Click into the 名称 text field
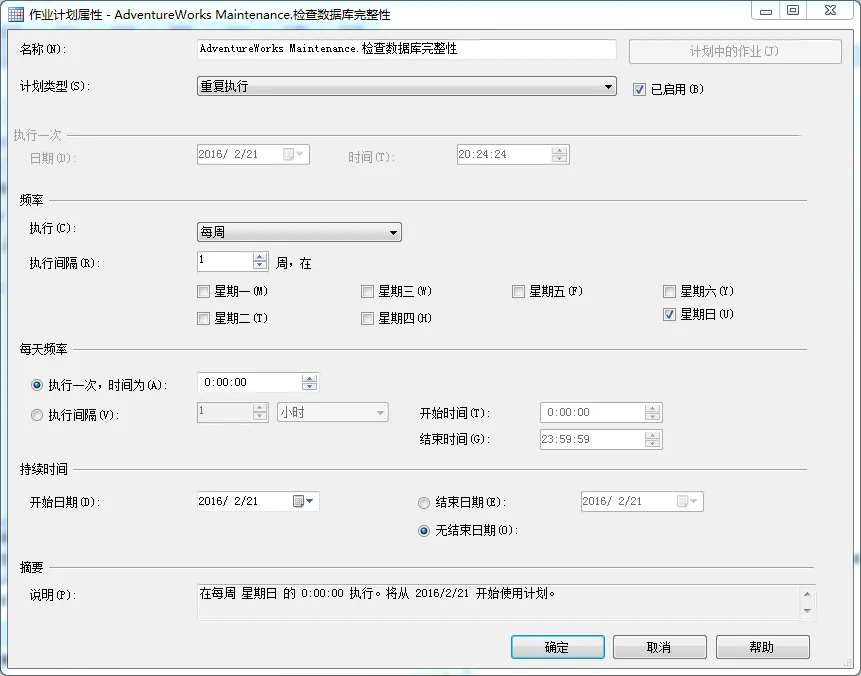861x676 pixels. point(406,49)
